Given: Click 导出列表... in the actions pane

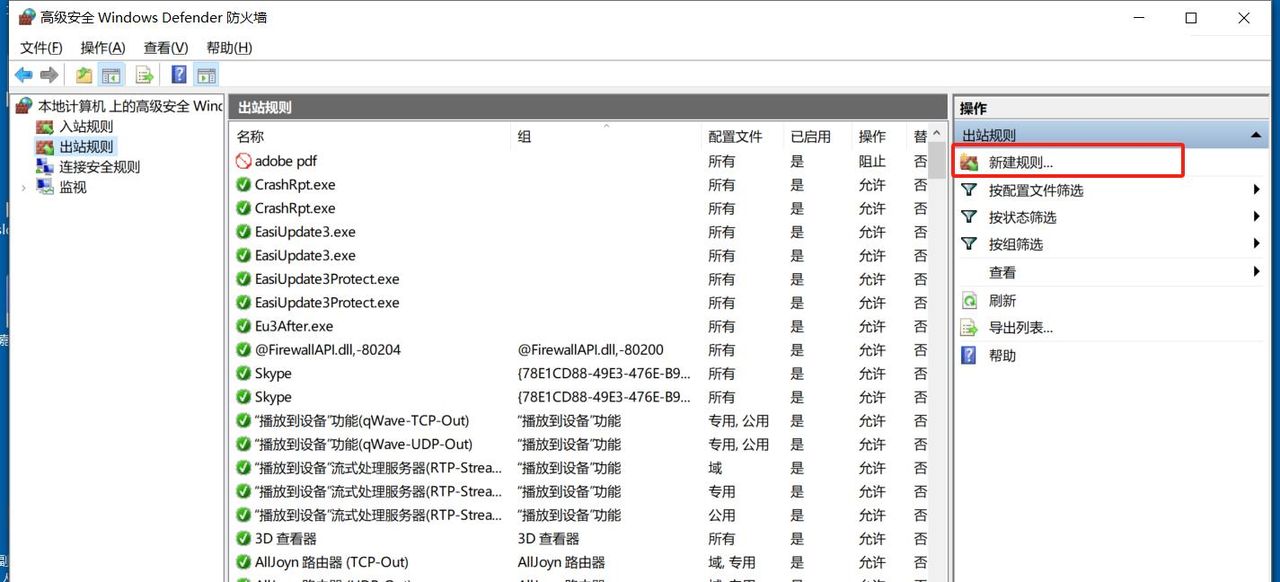Looking at the screenshot, I should (x=1021, y=327).
